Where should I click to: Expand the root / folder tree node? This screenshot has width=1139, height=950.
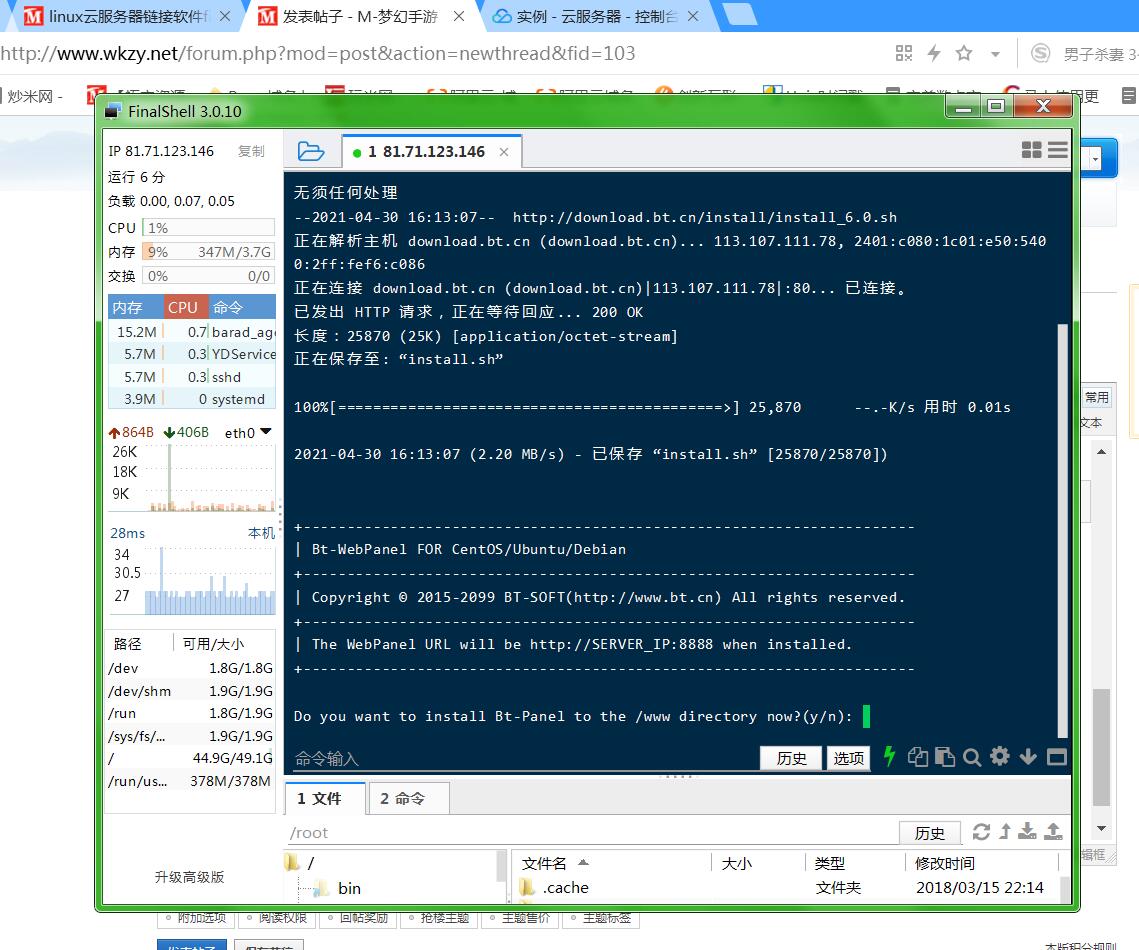(x=293, y=863)
